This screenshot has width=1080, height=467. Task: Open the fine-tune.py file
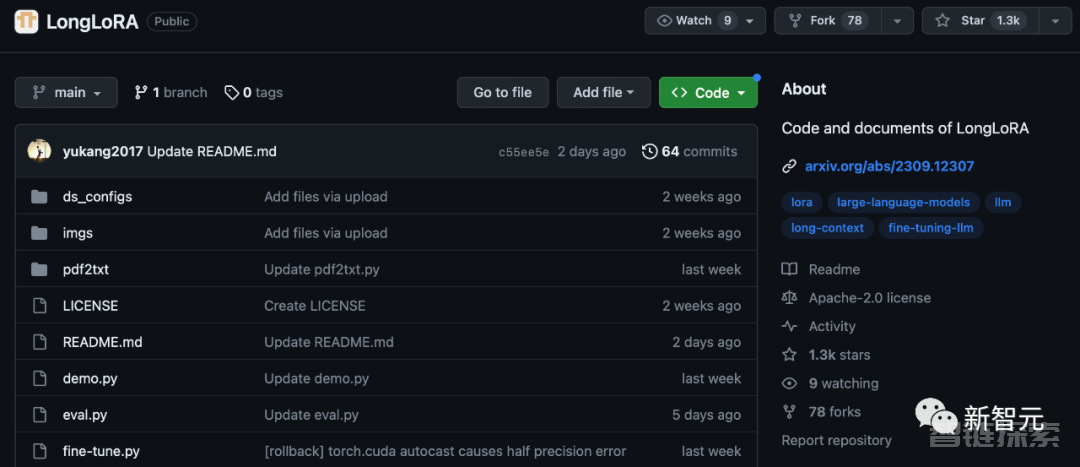[101, 452]
